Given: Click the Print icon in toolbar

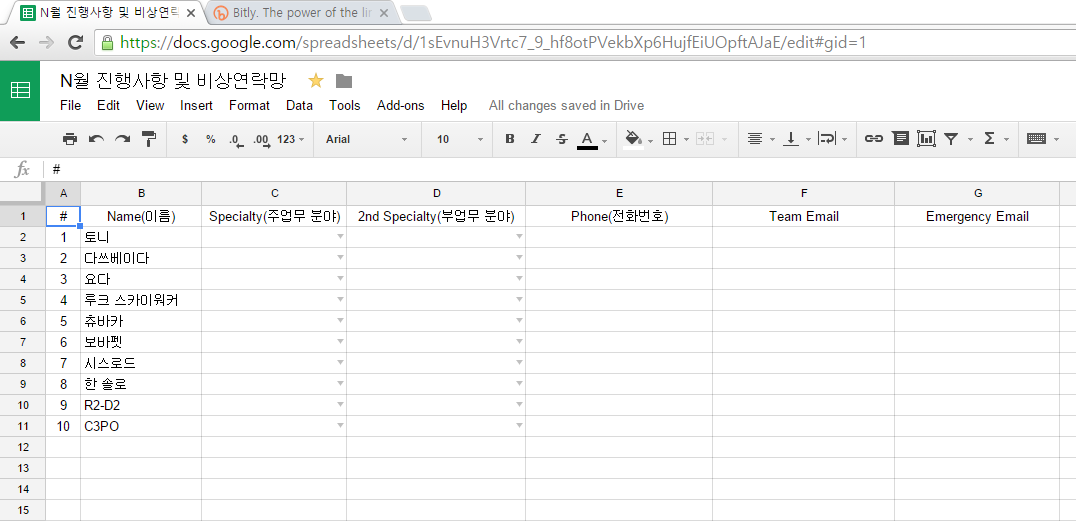Looking at the screenshot, I should 70,139.
